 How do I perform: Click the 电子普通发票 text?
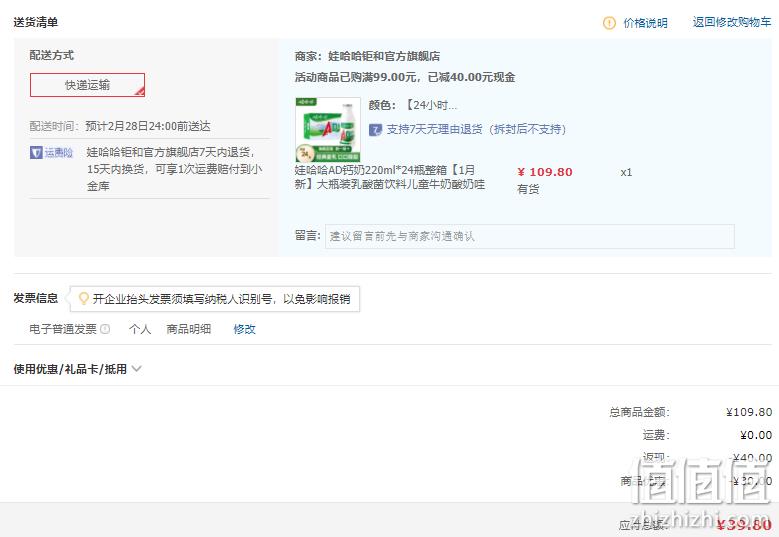pos(63,329)
